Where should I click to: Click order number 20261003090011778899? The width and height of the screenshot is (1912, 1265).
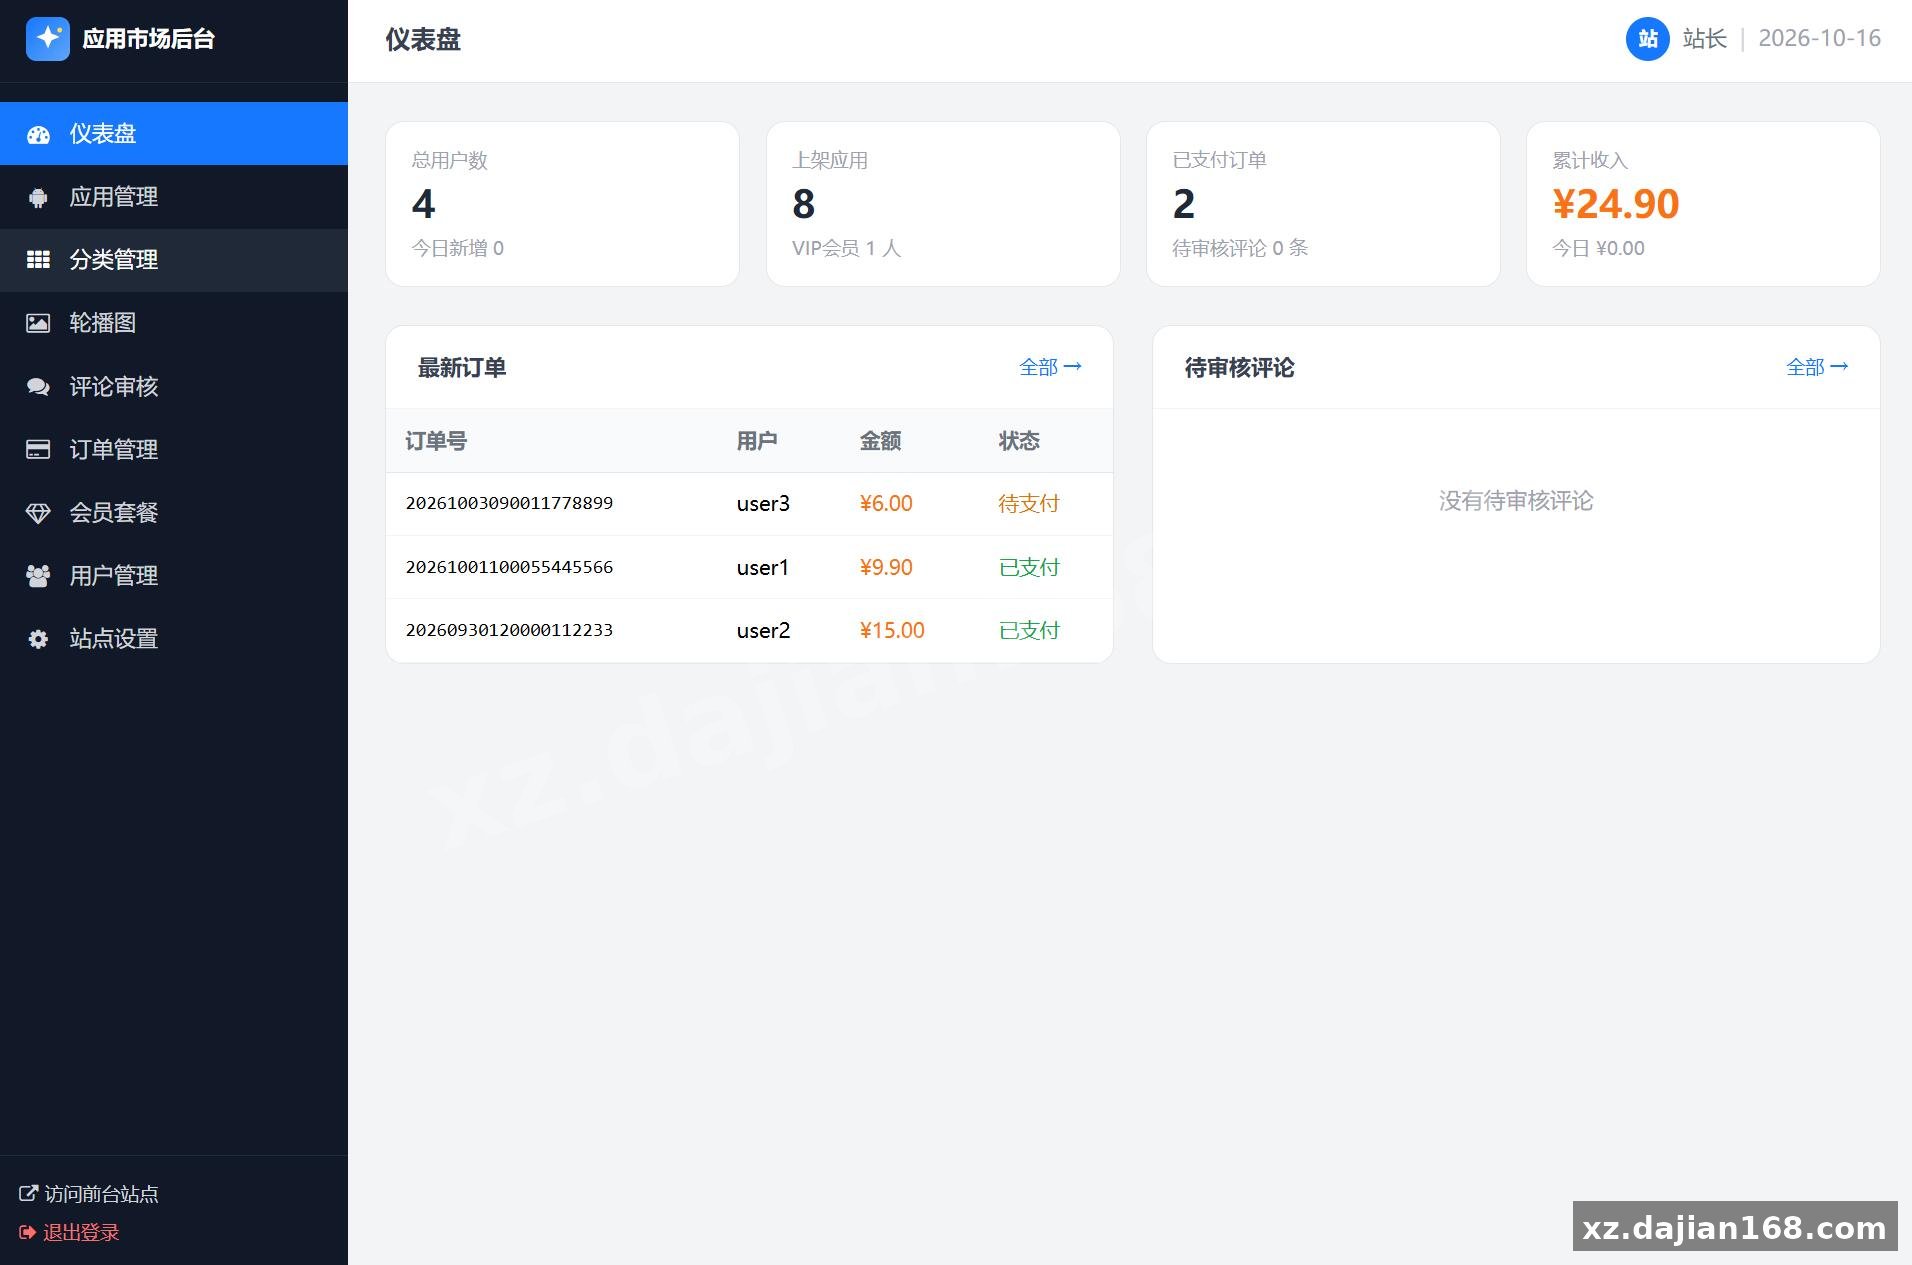[509, 503]
